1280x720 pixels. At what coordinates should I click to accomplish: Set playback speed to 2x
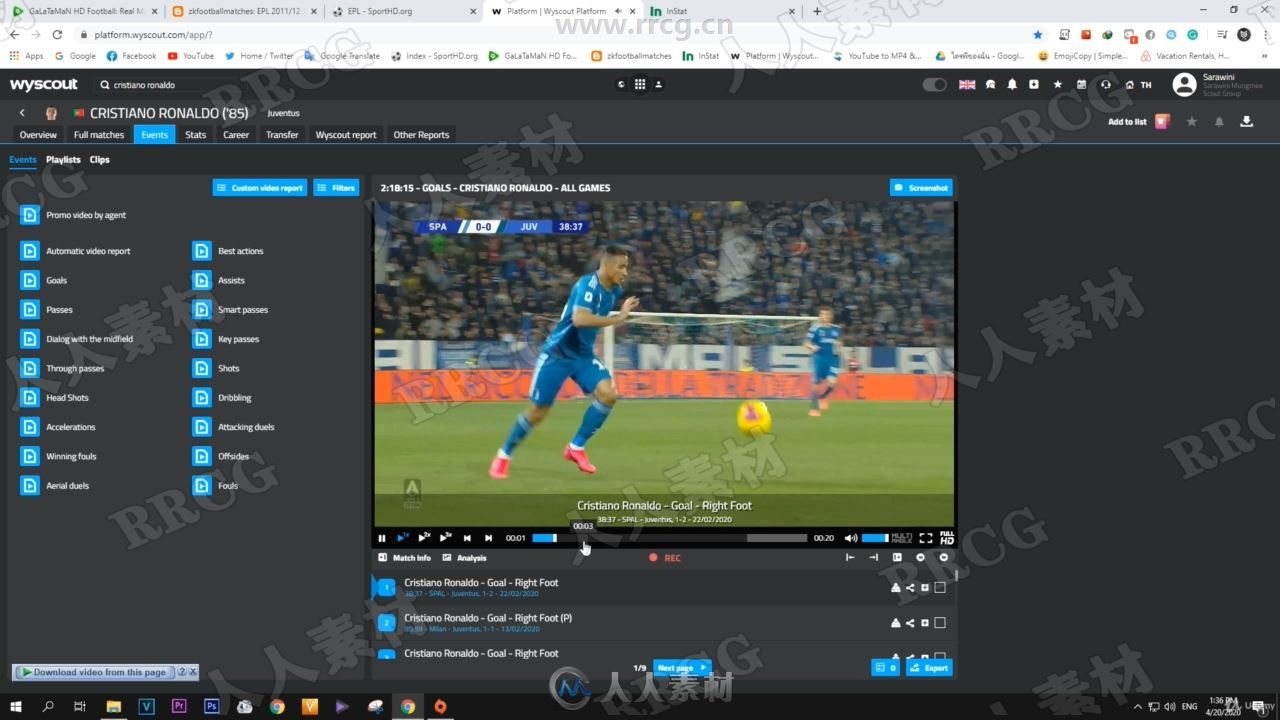coord(424,538)
